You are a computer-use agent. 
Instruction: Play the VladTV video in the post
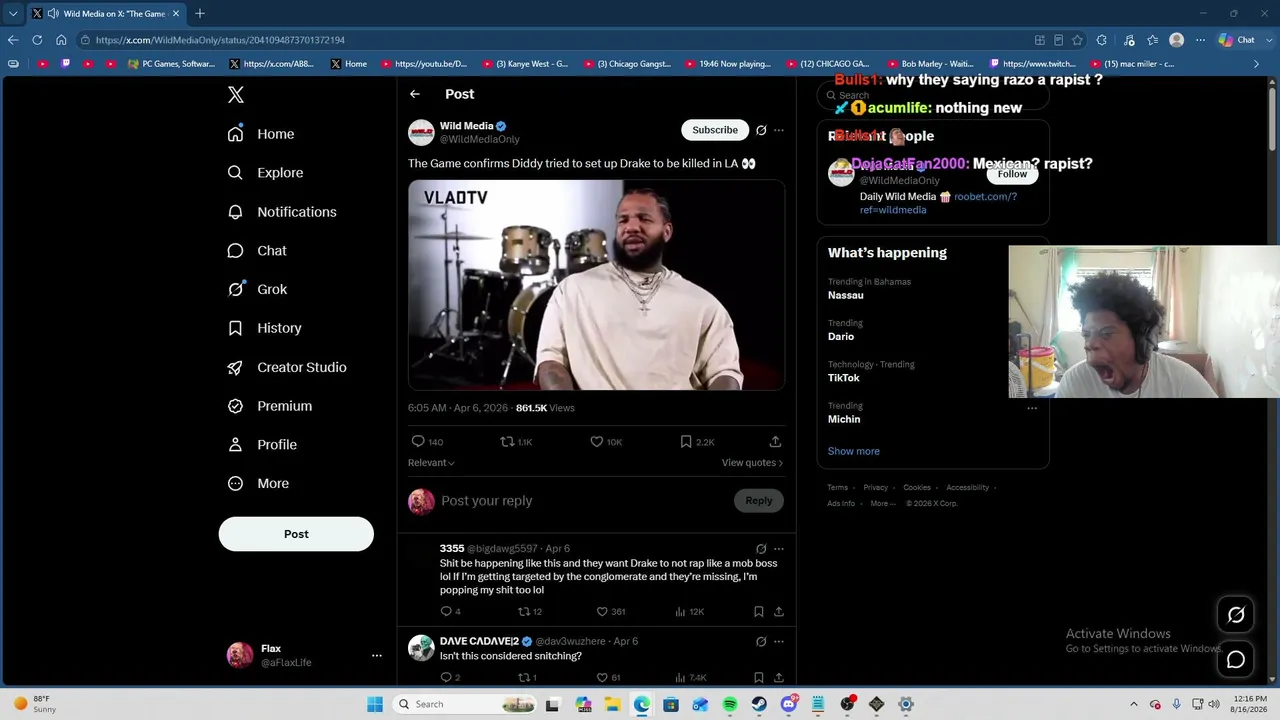click(x=596, y=285)
